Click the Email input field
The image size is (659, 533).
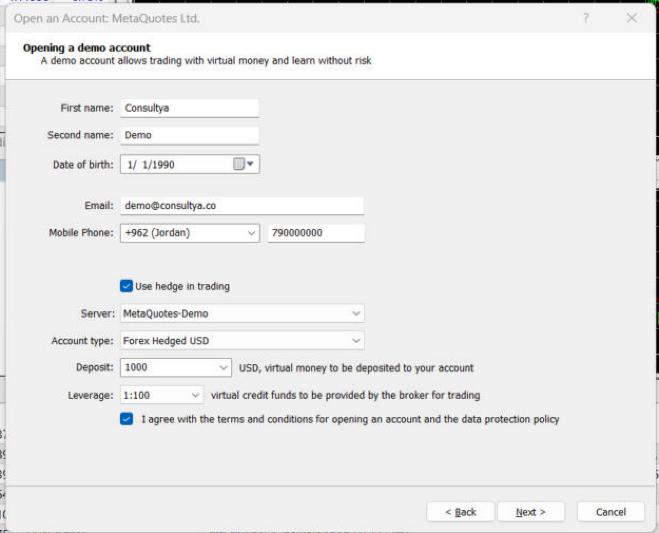[242, 206]
